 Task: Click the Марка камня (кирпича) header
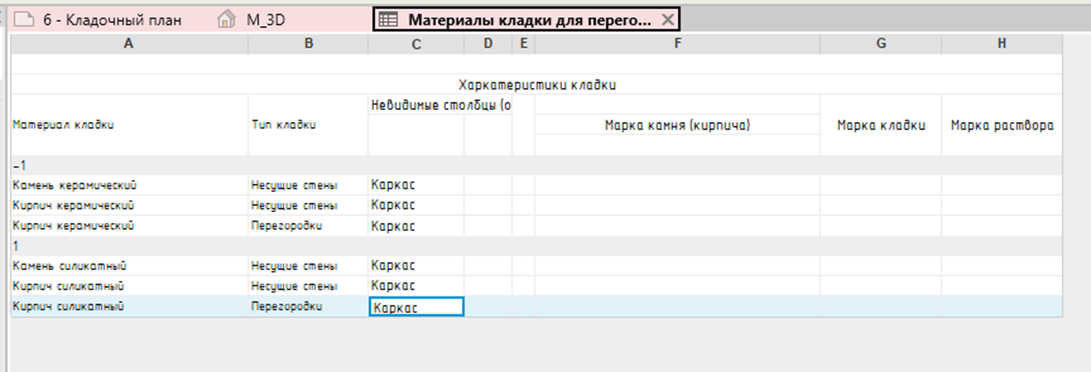[x=677, y=125]
